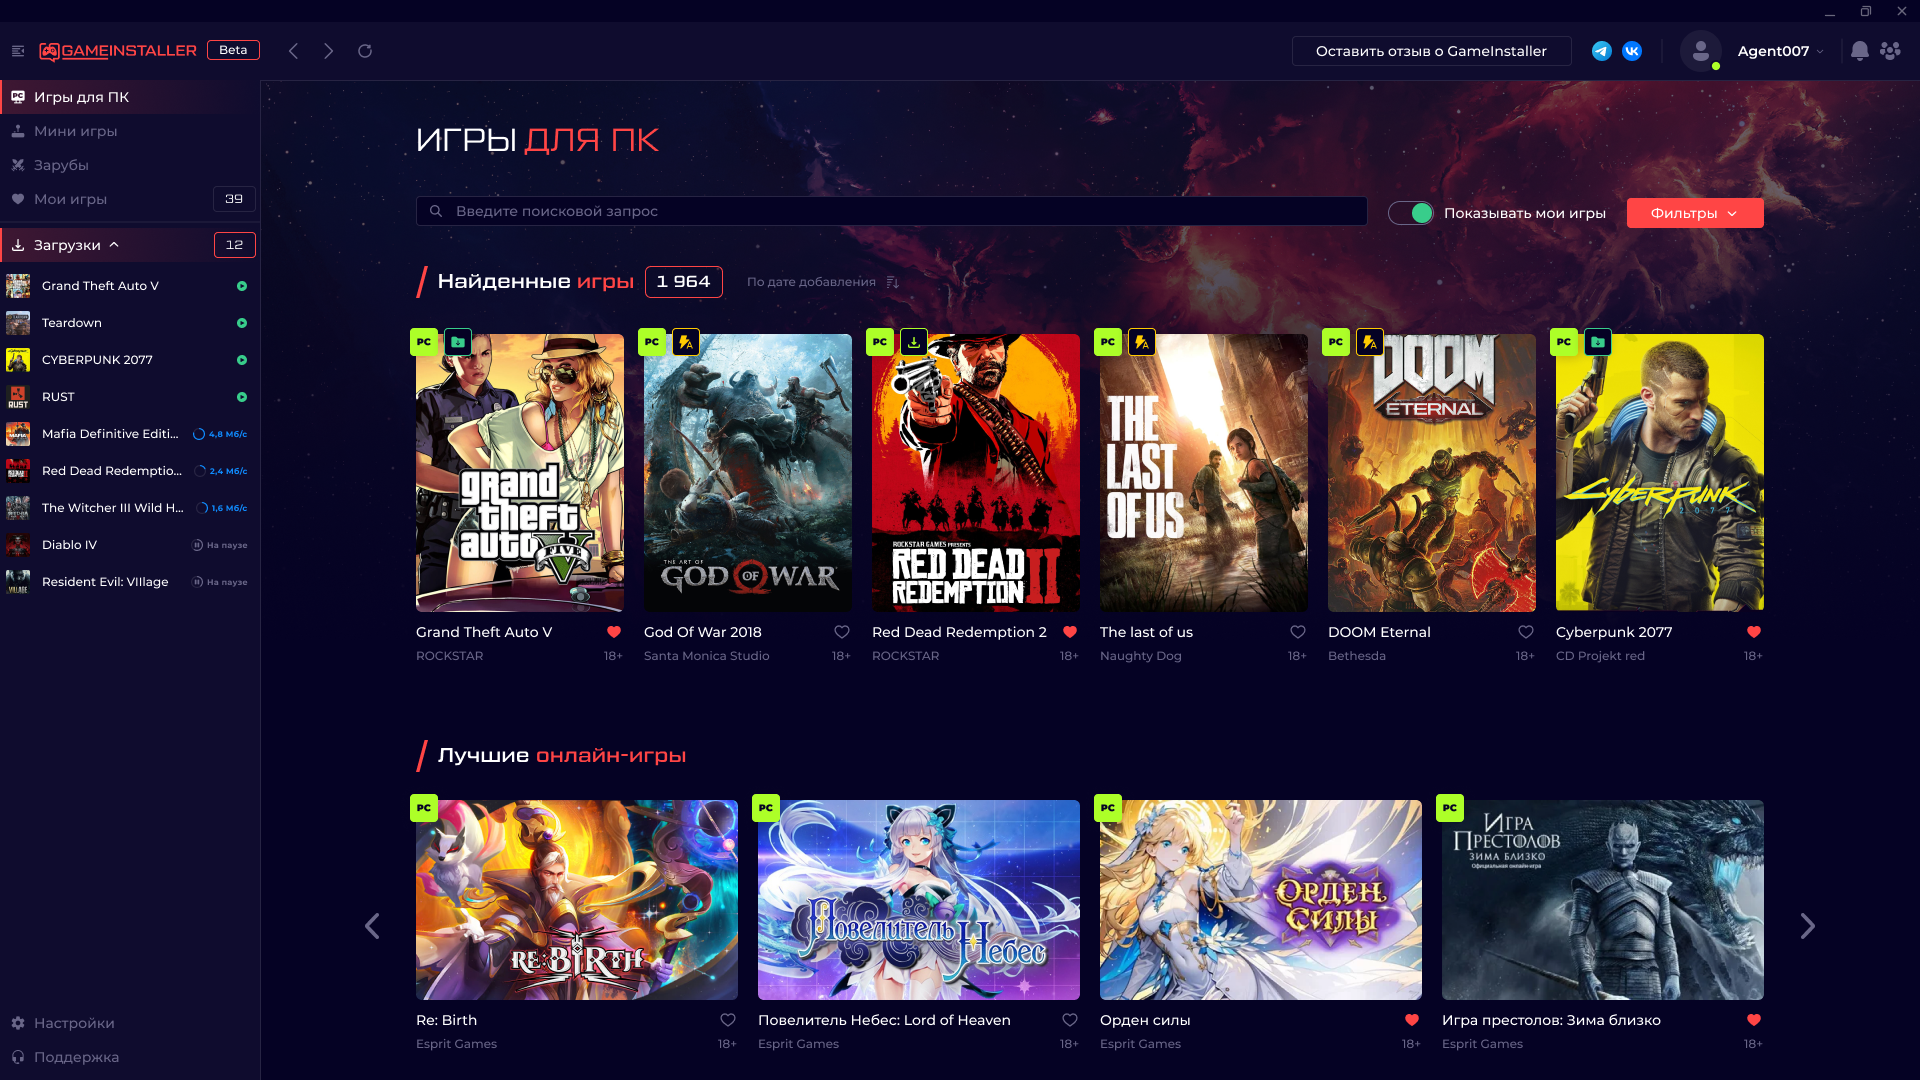Favorite Re: Birth heart
Viewport: 1920px width, 1080px height.
click(728, 1020)
